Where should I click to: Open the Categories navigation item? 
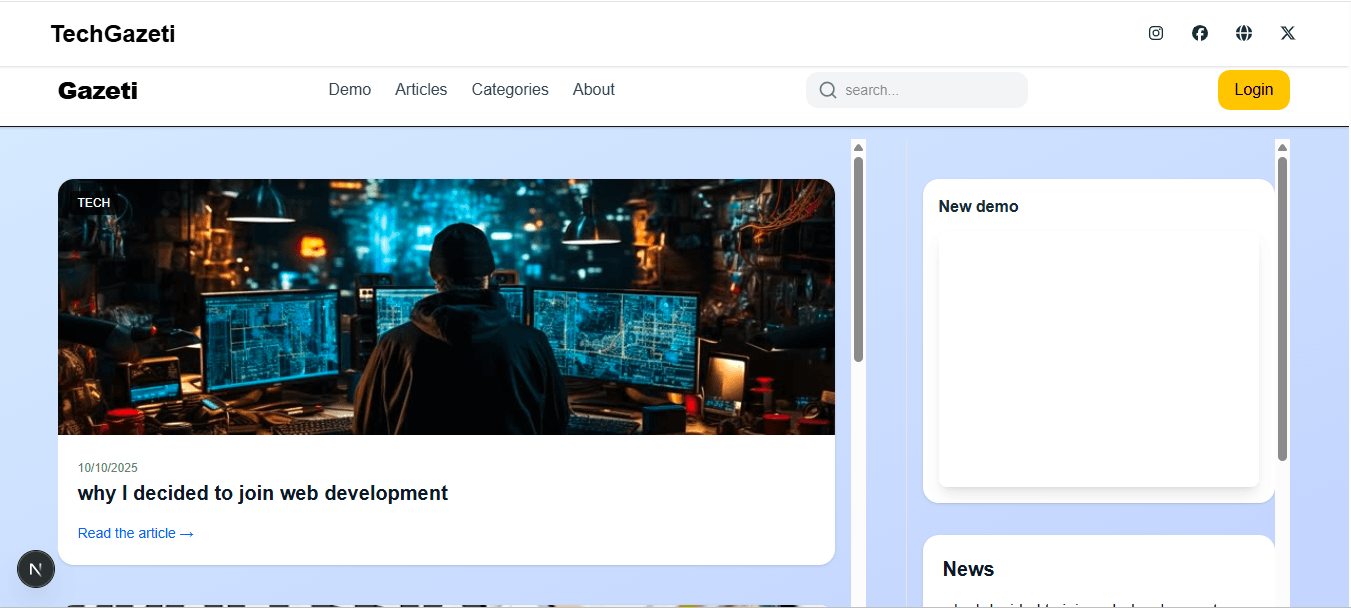[x=510, y=89]
